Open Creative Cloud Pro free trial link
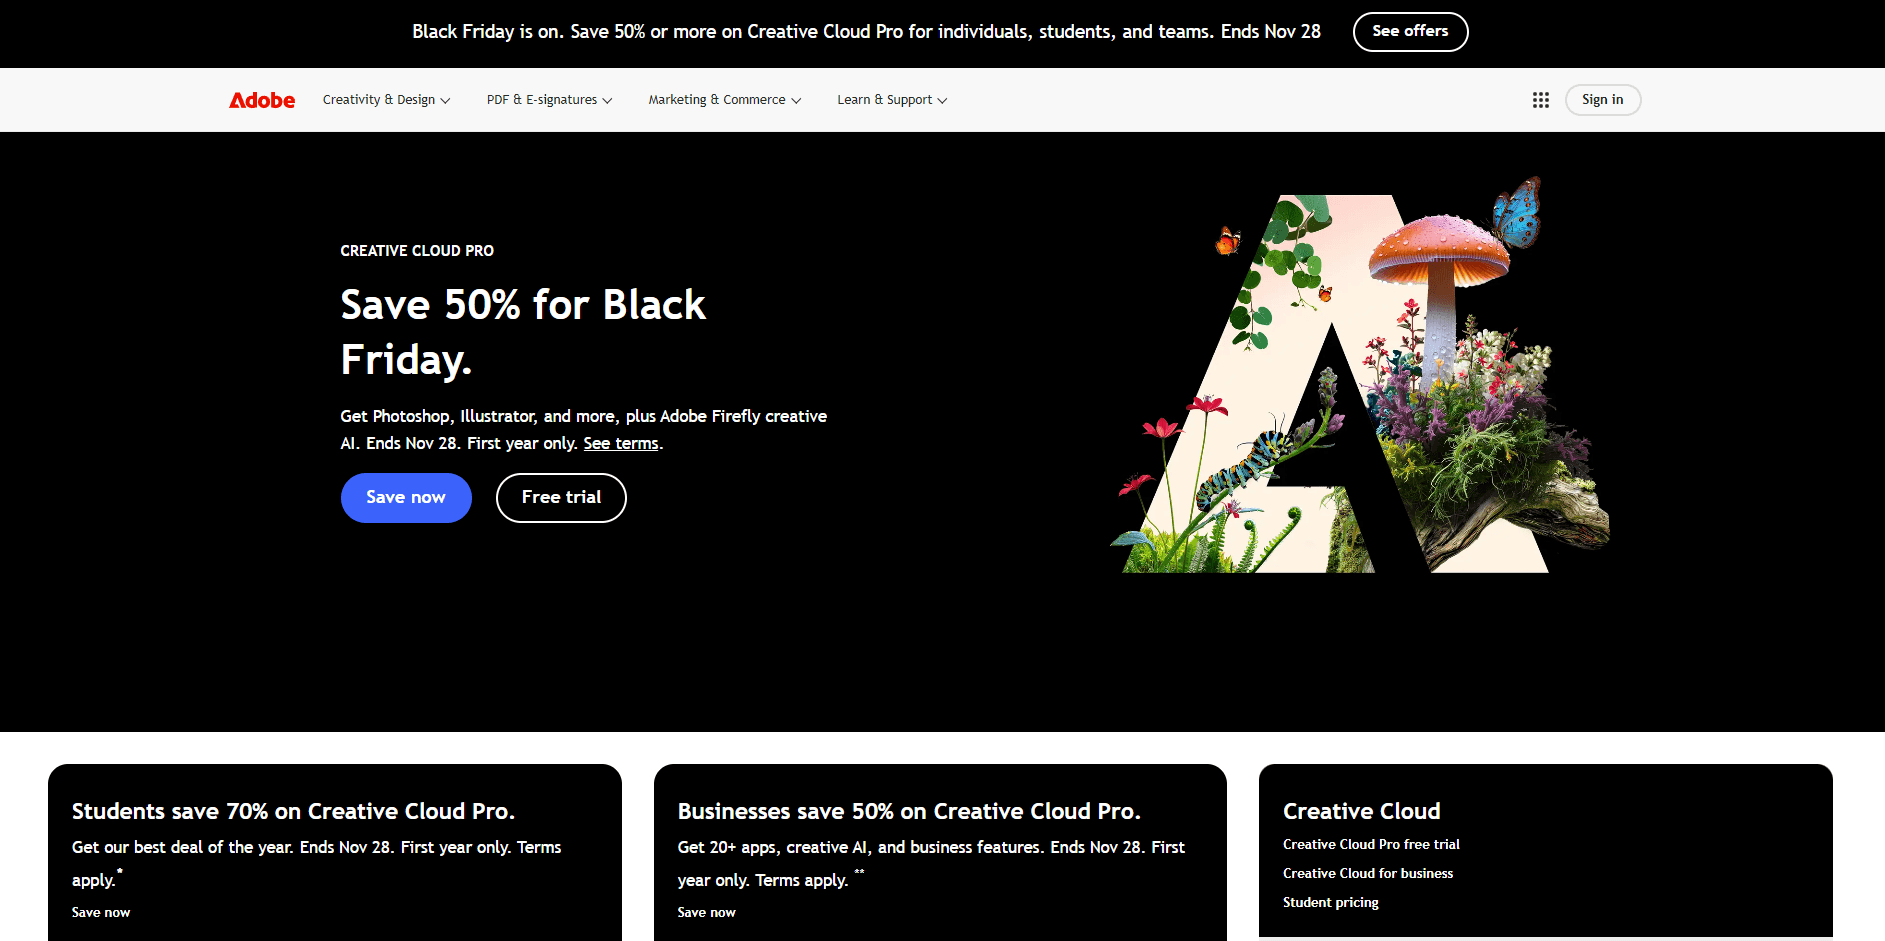Screen dimensions: 1885x941 (x=1371, y=844)
